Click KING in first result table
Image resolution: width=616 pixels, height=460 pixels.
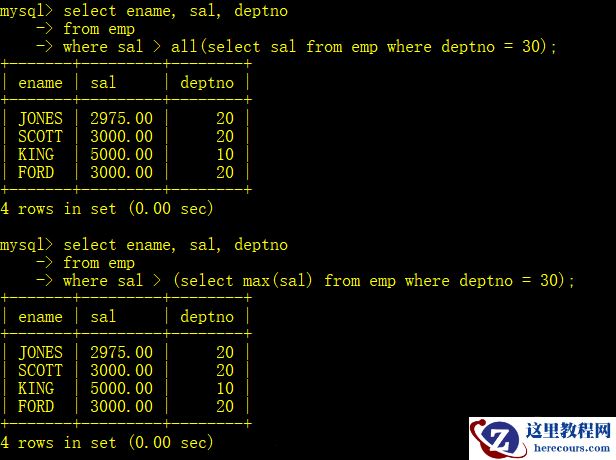point(36,154)
